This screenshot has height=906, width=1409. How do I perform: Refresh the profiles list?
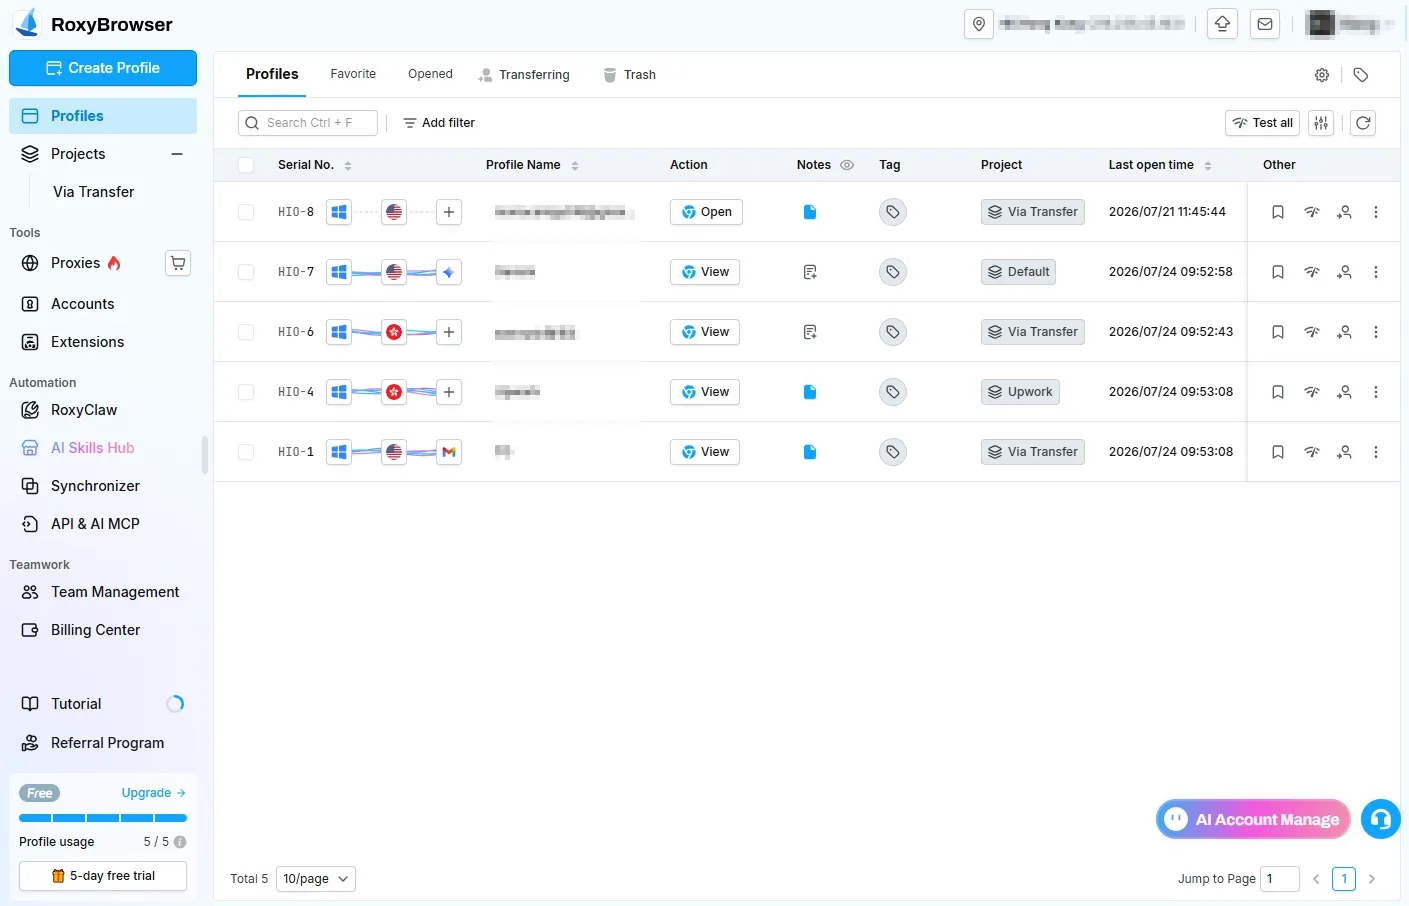(1363, 123)
